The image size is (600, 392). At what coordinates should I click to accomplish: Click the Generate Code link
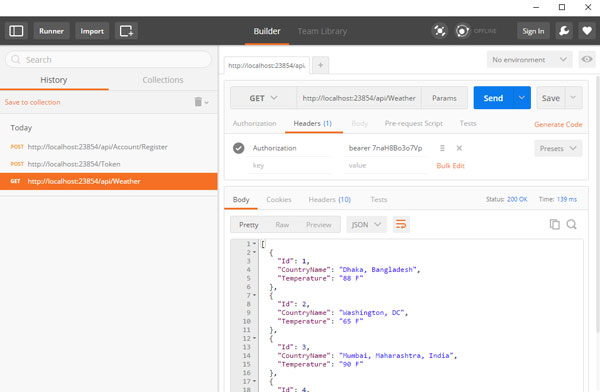click(x=558, y=124)
